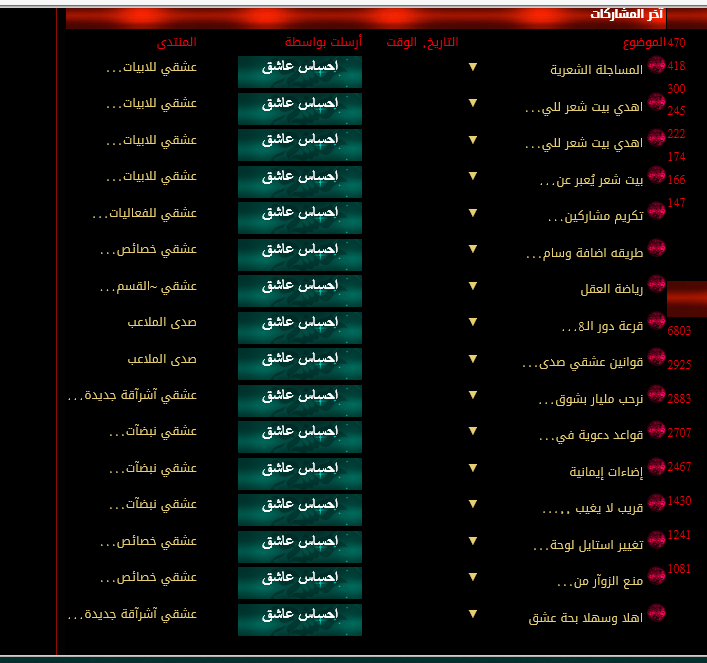Viewport: 707px width, 663px height.
Task: Click the yellow arrow in the إضاءات إيمانية row
Action: 473,468
